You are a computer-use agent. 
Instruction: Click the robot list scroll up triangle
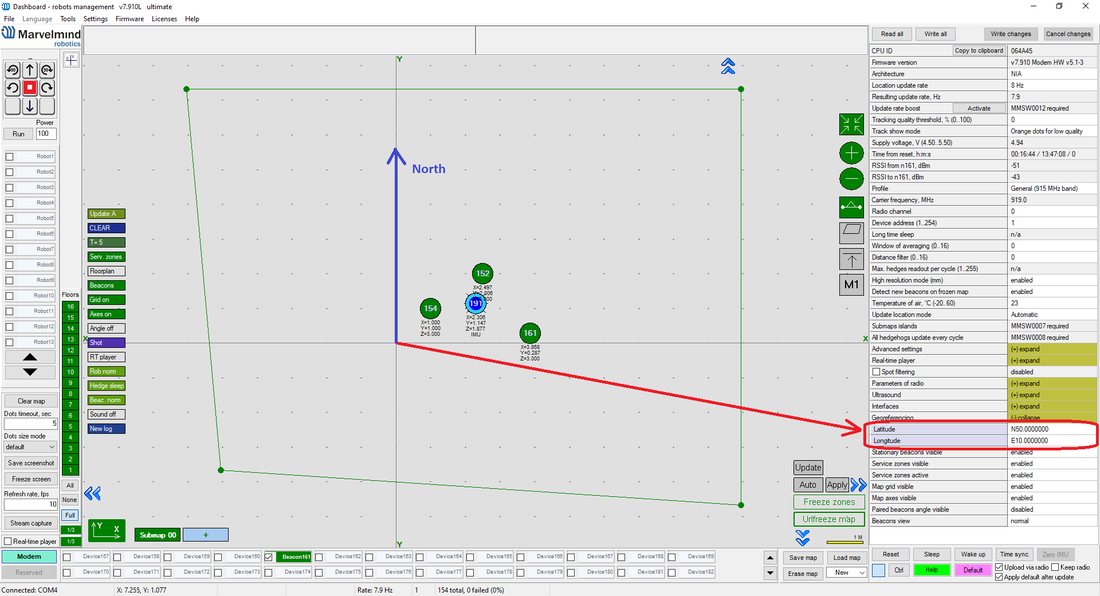click(x=29, y=357)
